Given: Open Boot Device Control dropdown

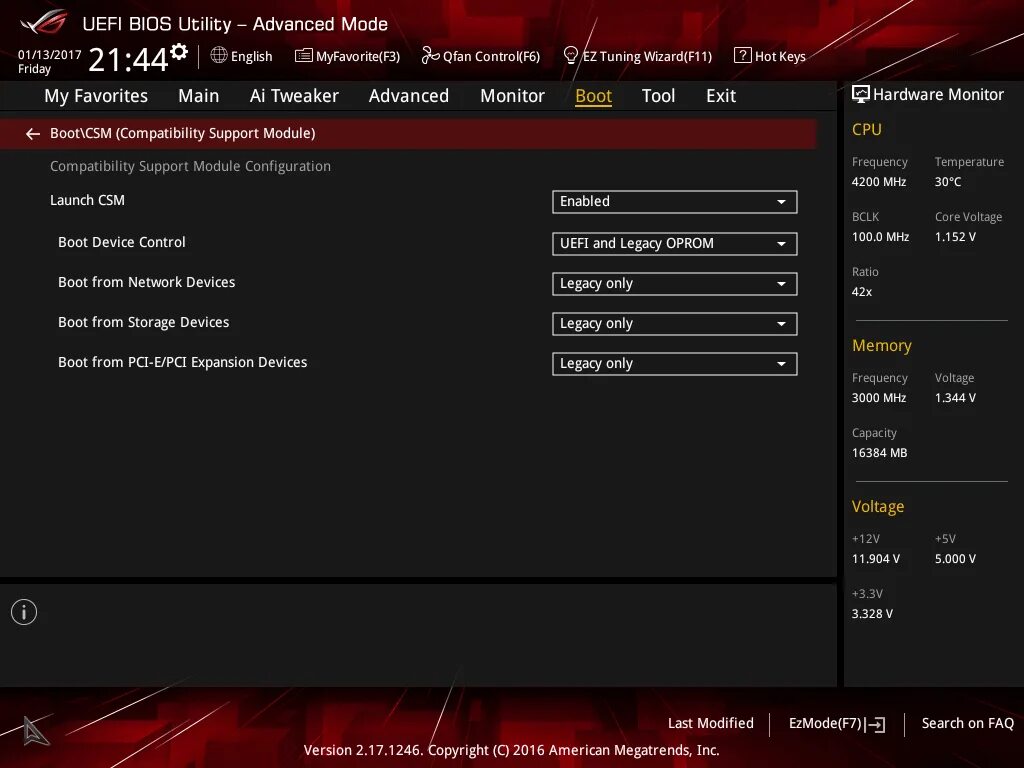Looking at the screenshot, I should click(x=675, y=244).
